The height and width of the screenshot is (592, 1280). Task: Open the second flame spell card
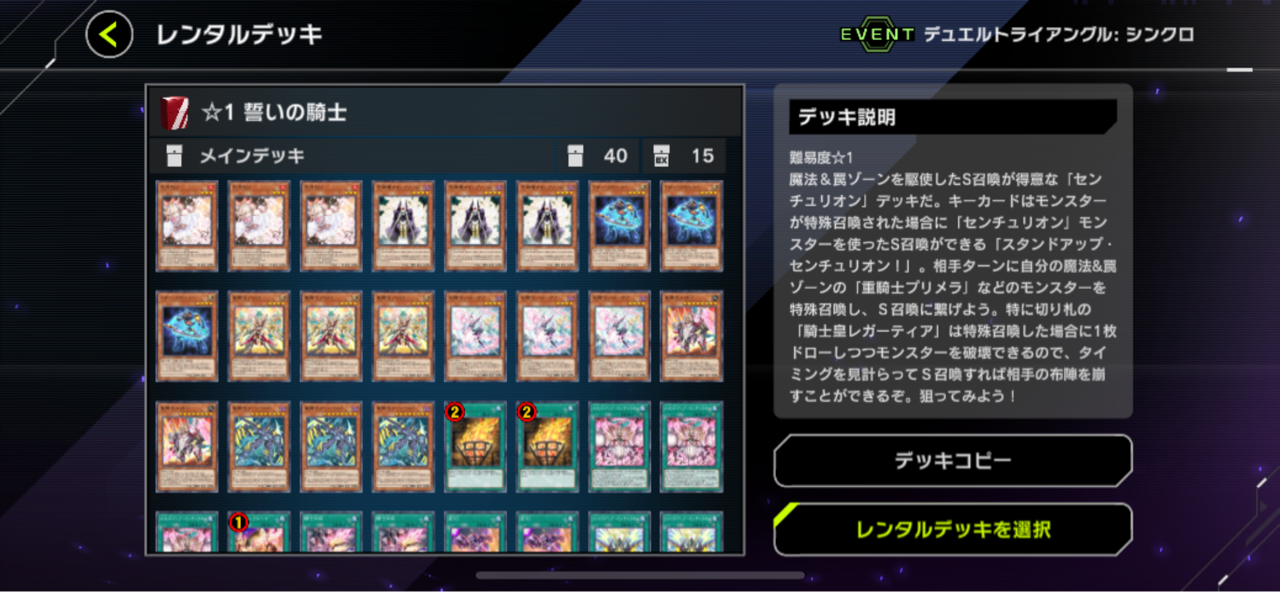pos(547,446)
